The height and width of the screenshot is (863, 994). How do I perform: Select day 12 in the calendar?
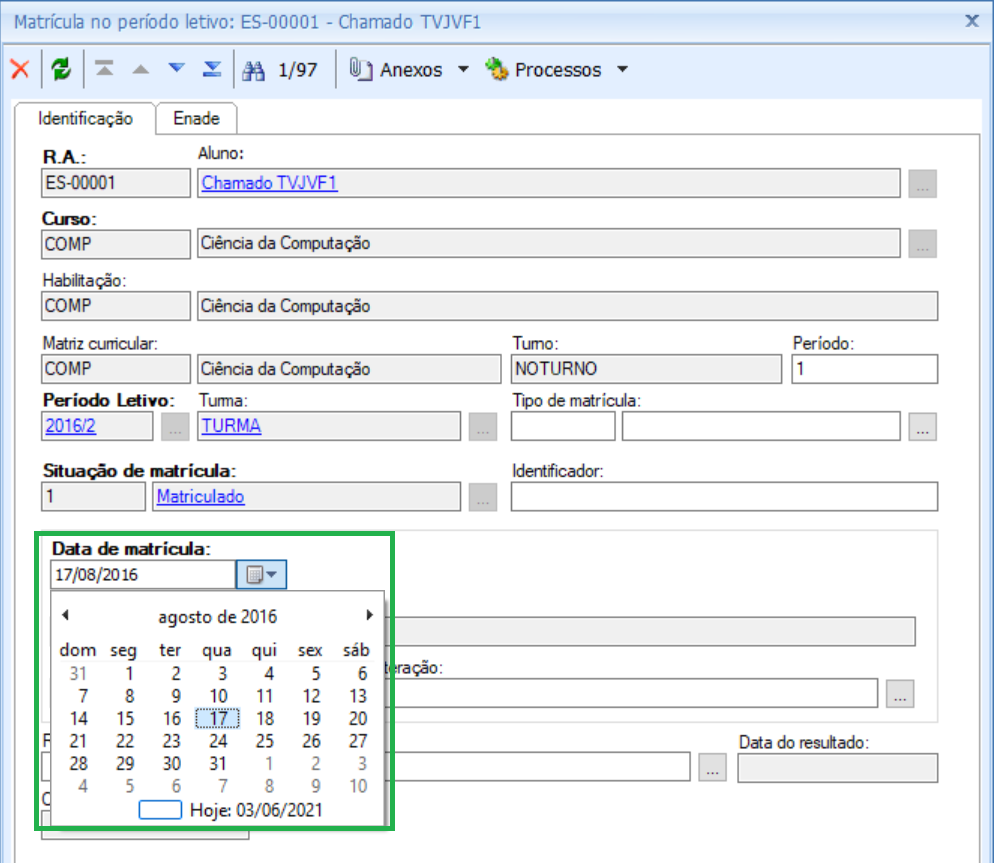point(311,696)
